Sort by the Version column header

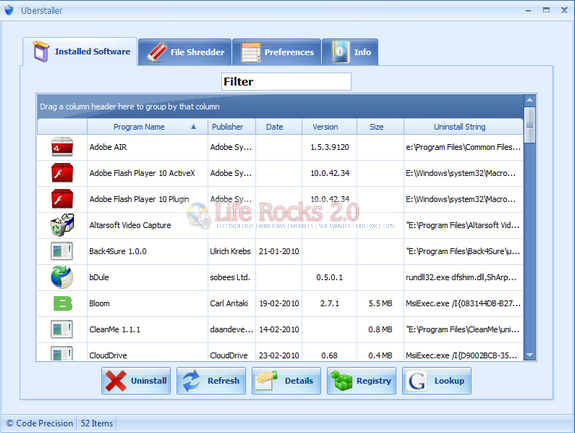click(x=329, y=127)
